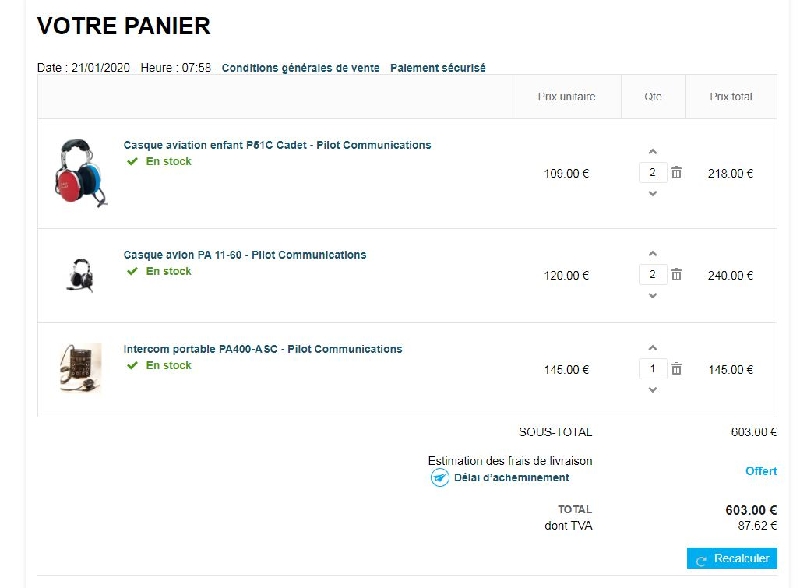Viewport: 800px width, 588px height.
Task: Click the airplane delivery icon near Délai d'acheminement
Action: tap(439, 478)
